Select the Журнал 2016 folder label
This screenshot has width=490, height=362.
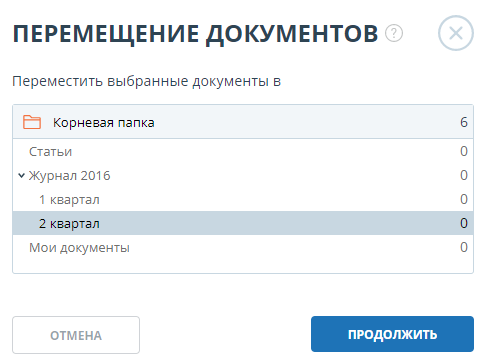point(69,176)
